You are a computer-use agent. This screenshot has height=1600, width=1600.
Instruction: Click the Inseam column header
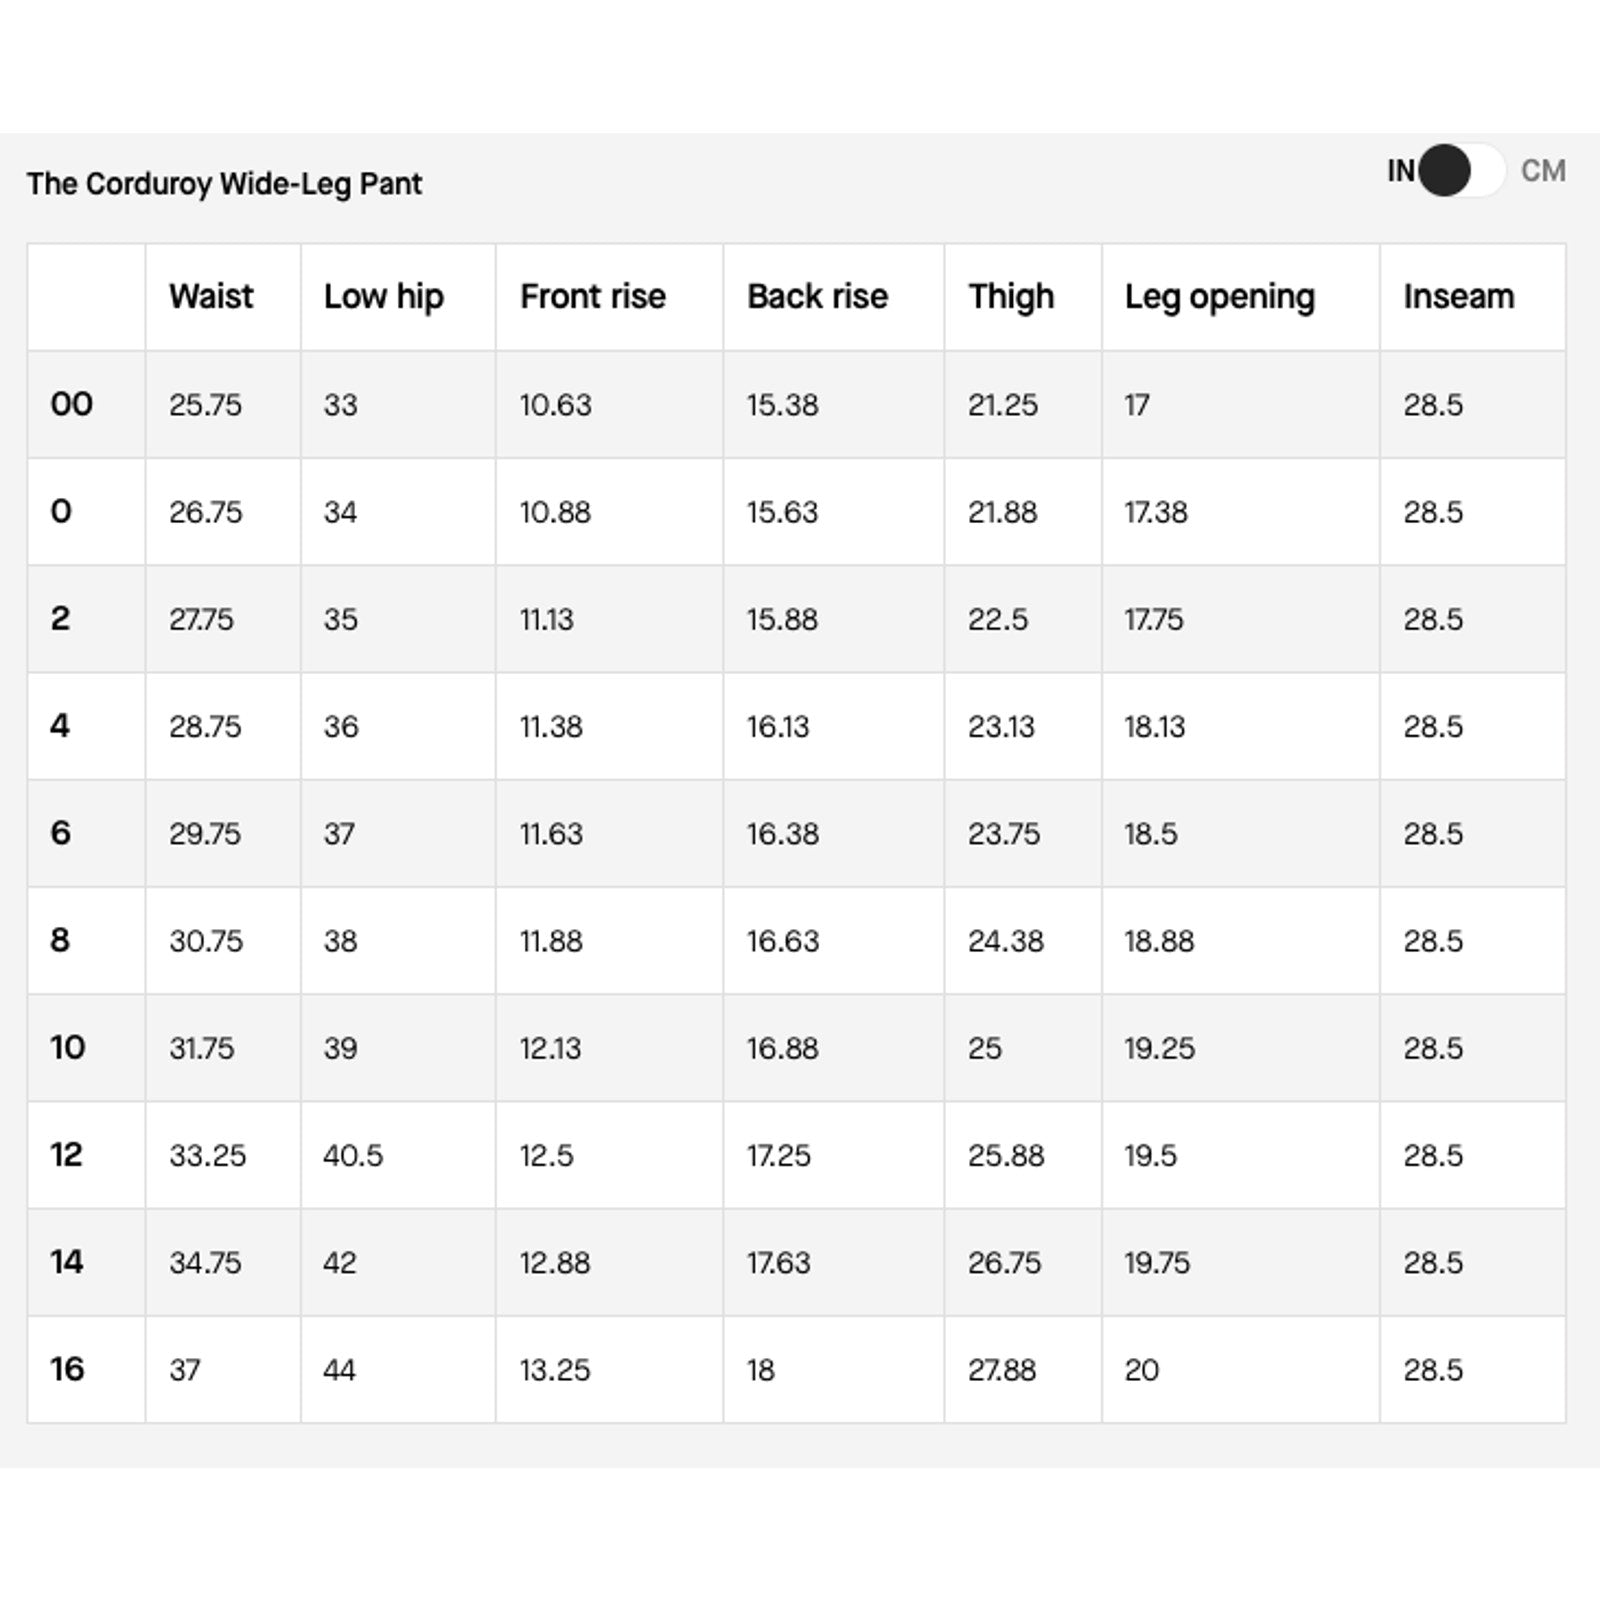1459,296
